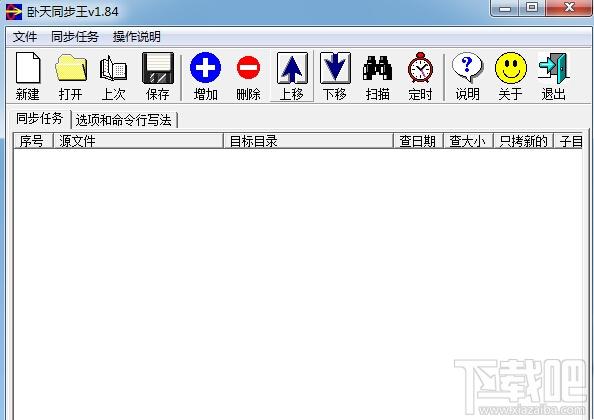The width and height of the screenshot is (594, 420).
Task: Exit the program with 退出 door icon
Action: click(553, 76)
